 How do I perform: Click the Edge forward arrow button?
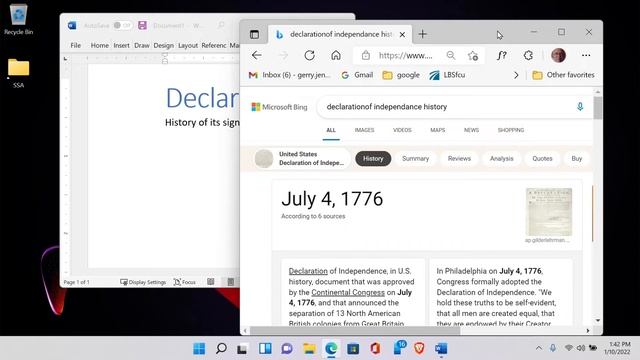(283, 56)
